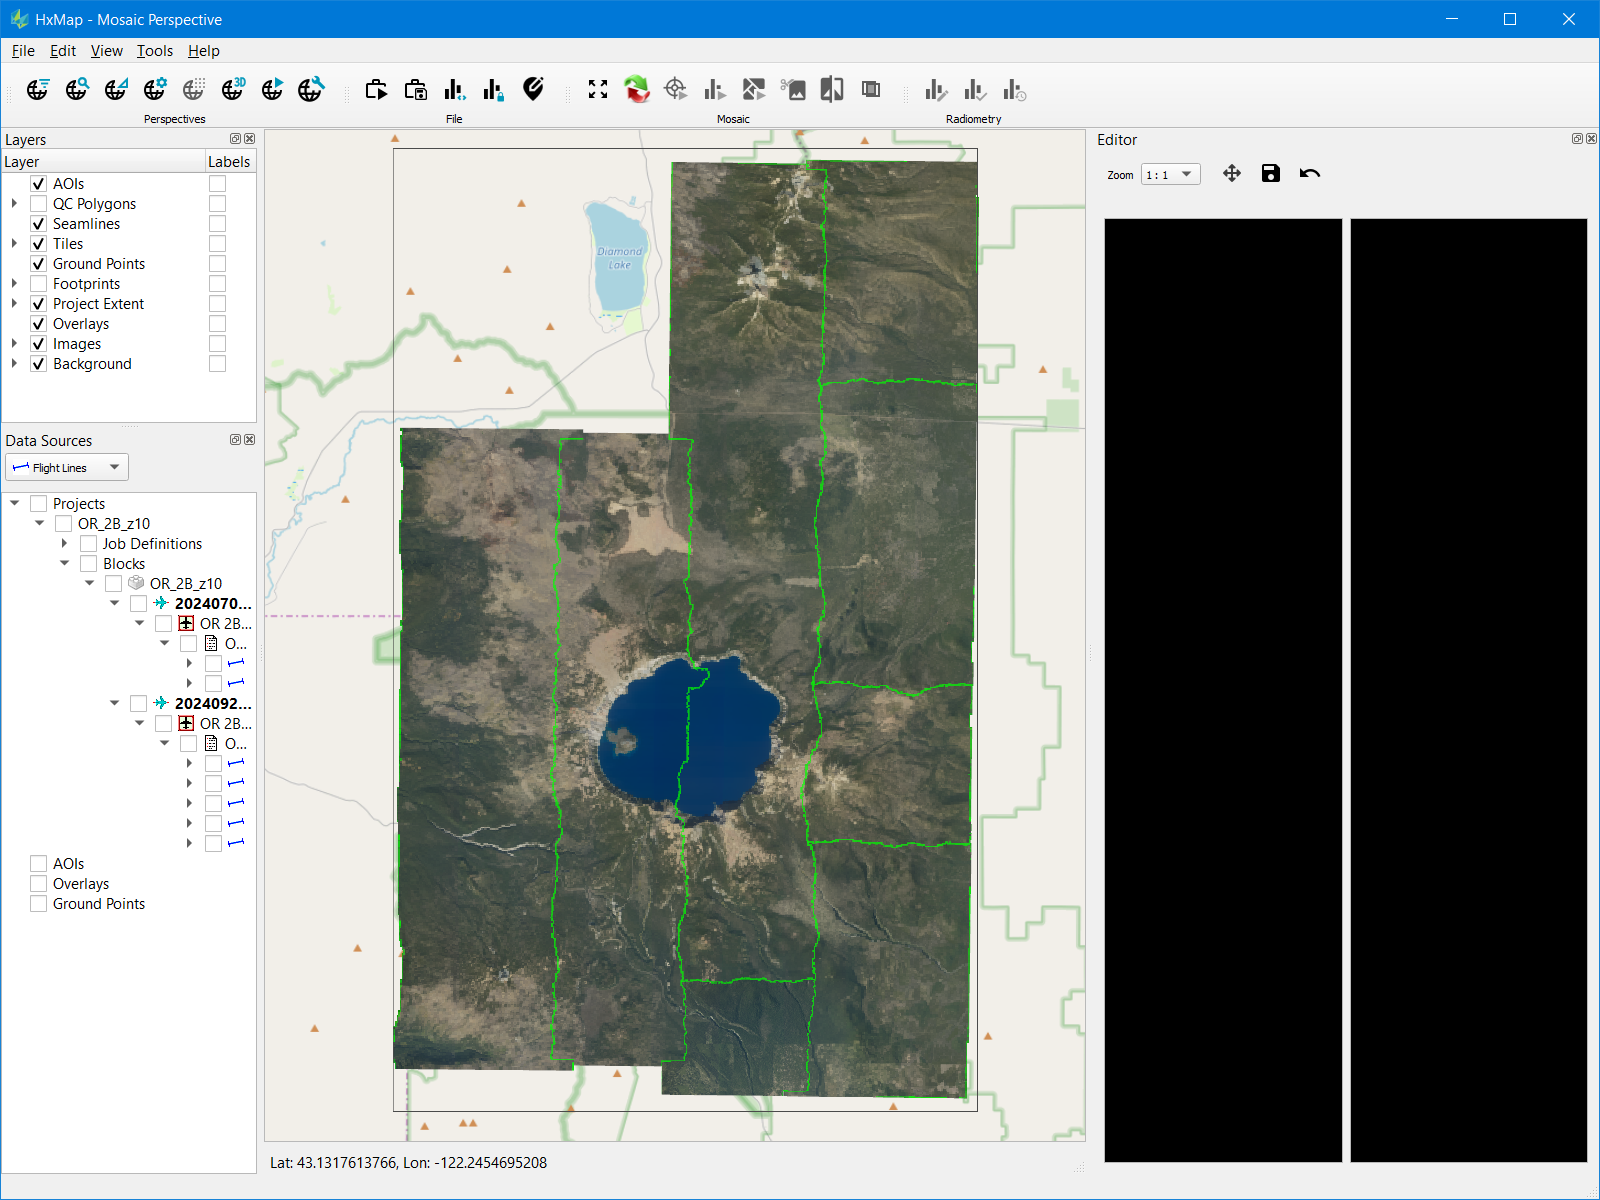The width and height of the screenshot is (1600, 1200).
Task: Turn on the Footprints layer checkbox
Action: click(x=39, y=284)
